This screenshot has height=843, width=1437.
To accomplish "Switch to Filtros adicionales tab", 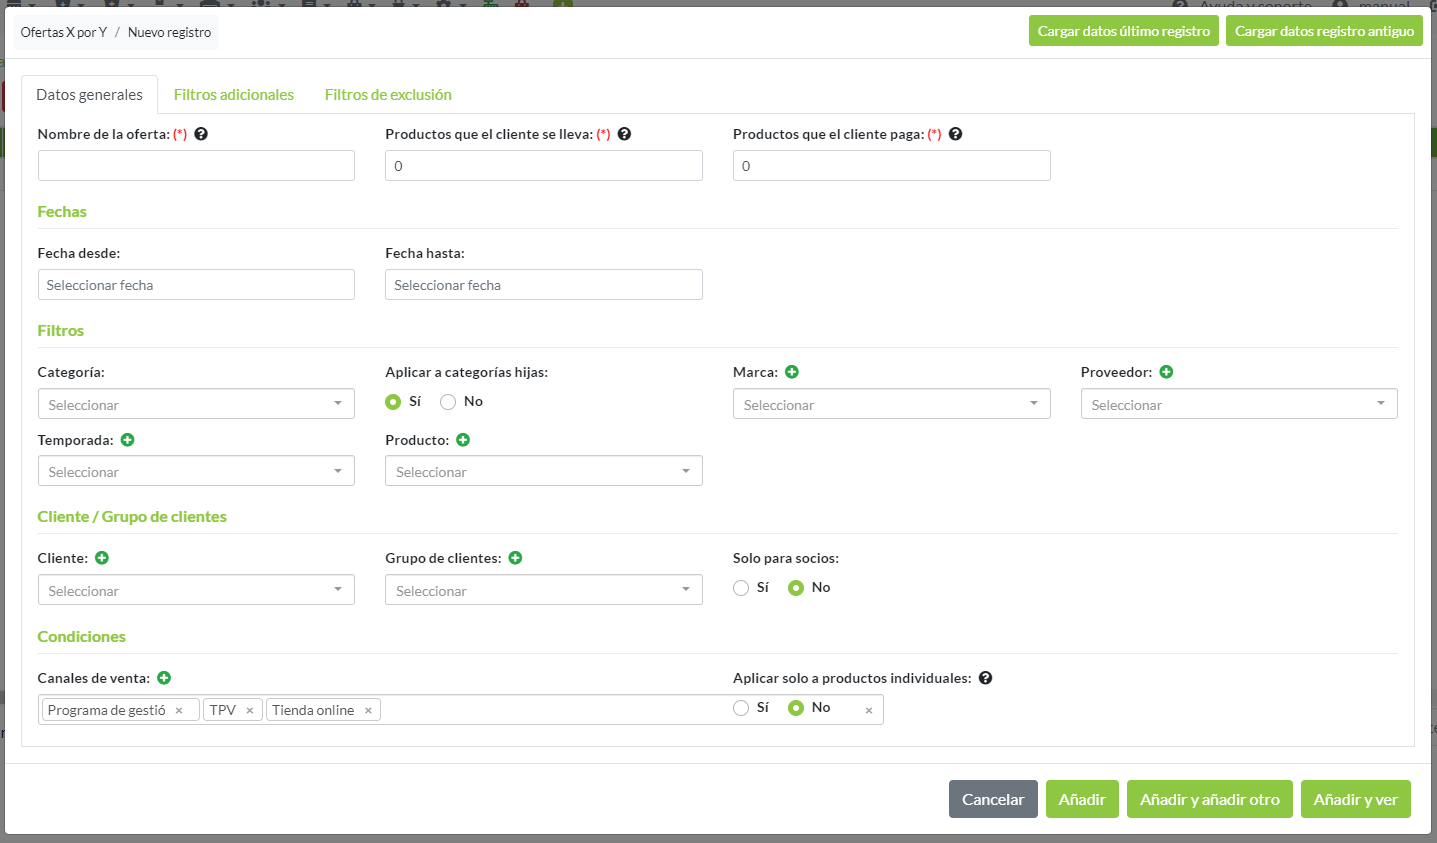I will [234, 95].
